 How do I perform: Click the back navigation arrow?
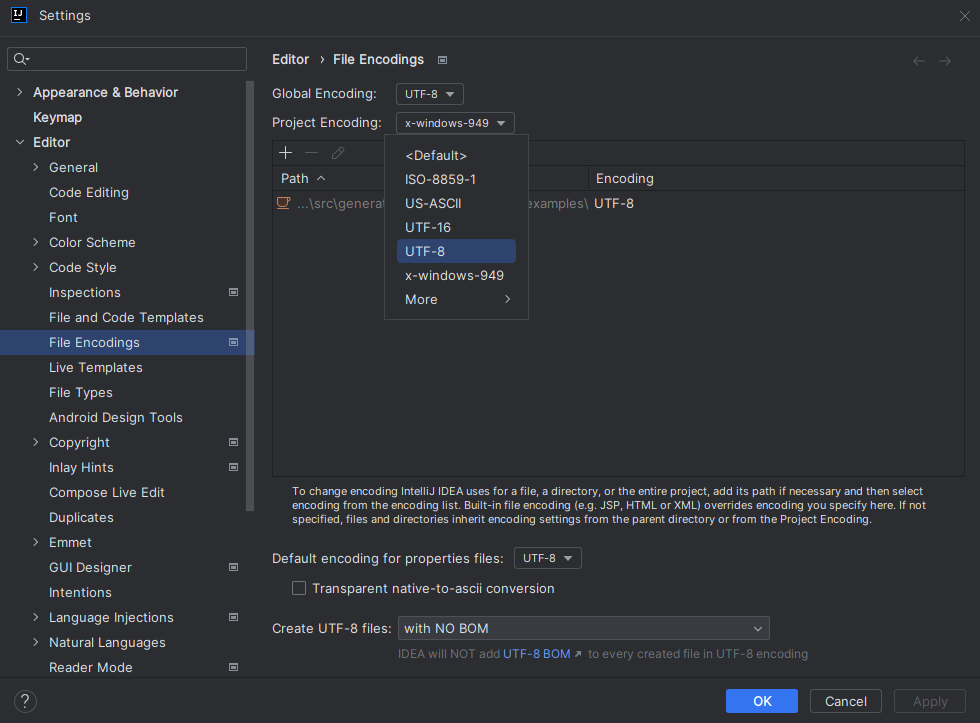[x=918, y=60]
